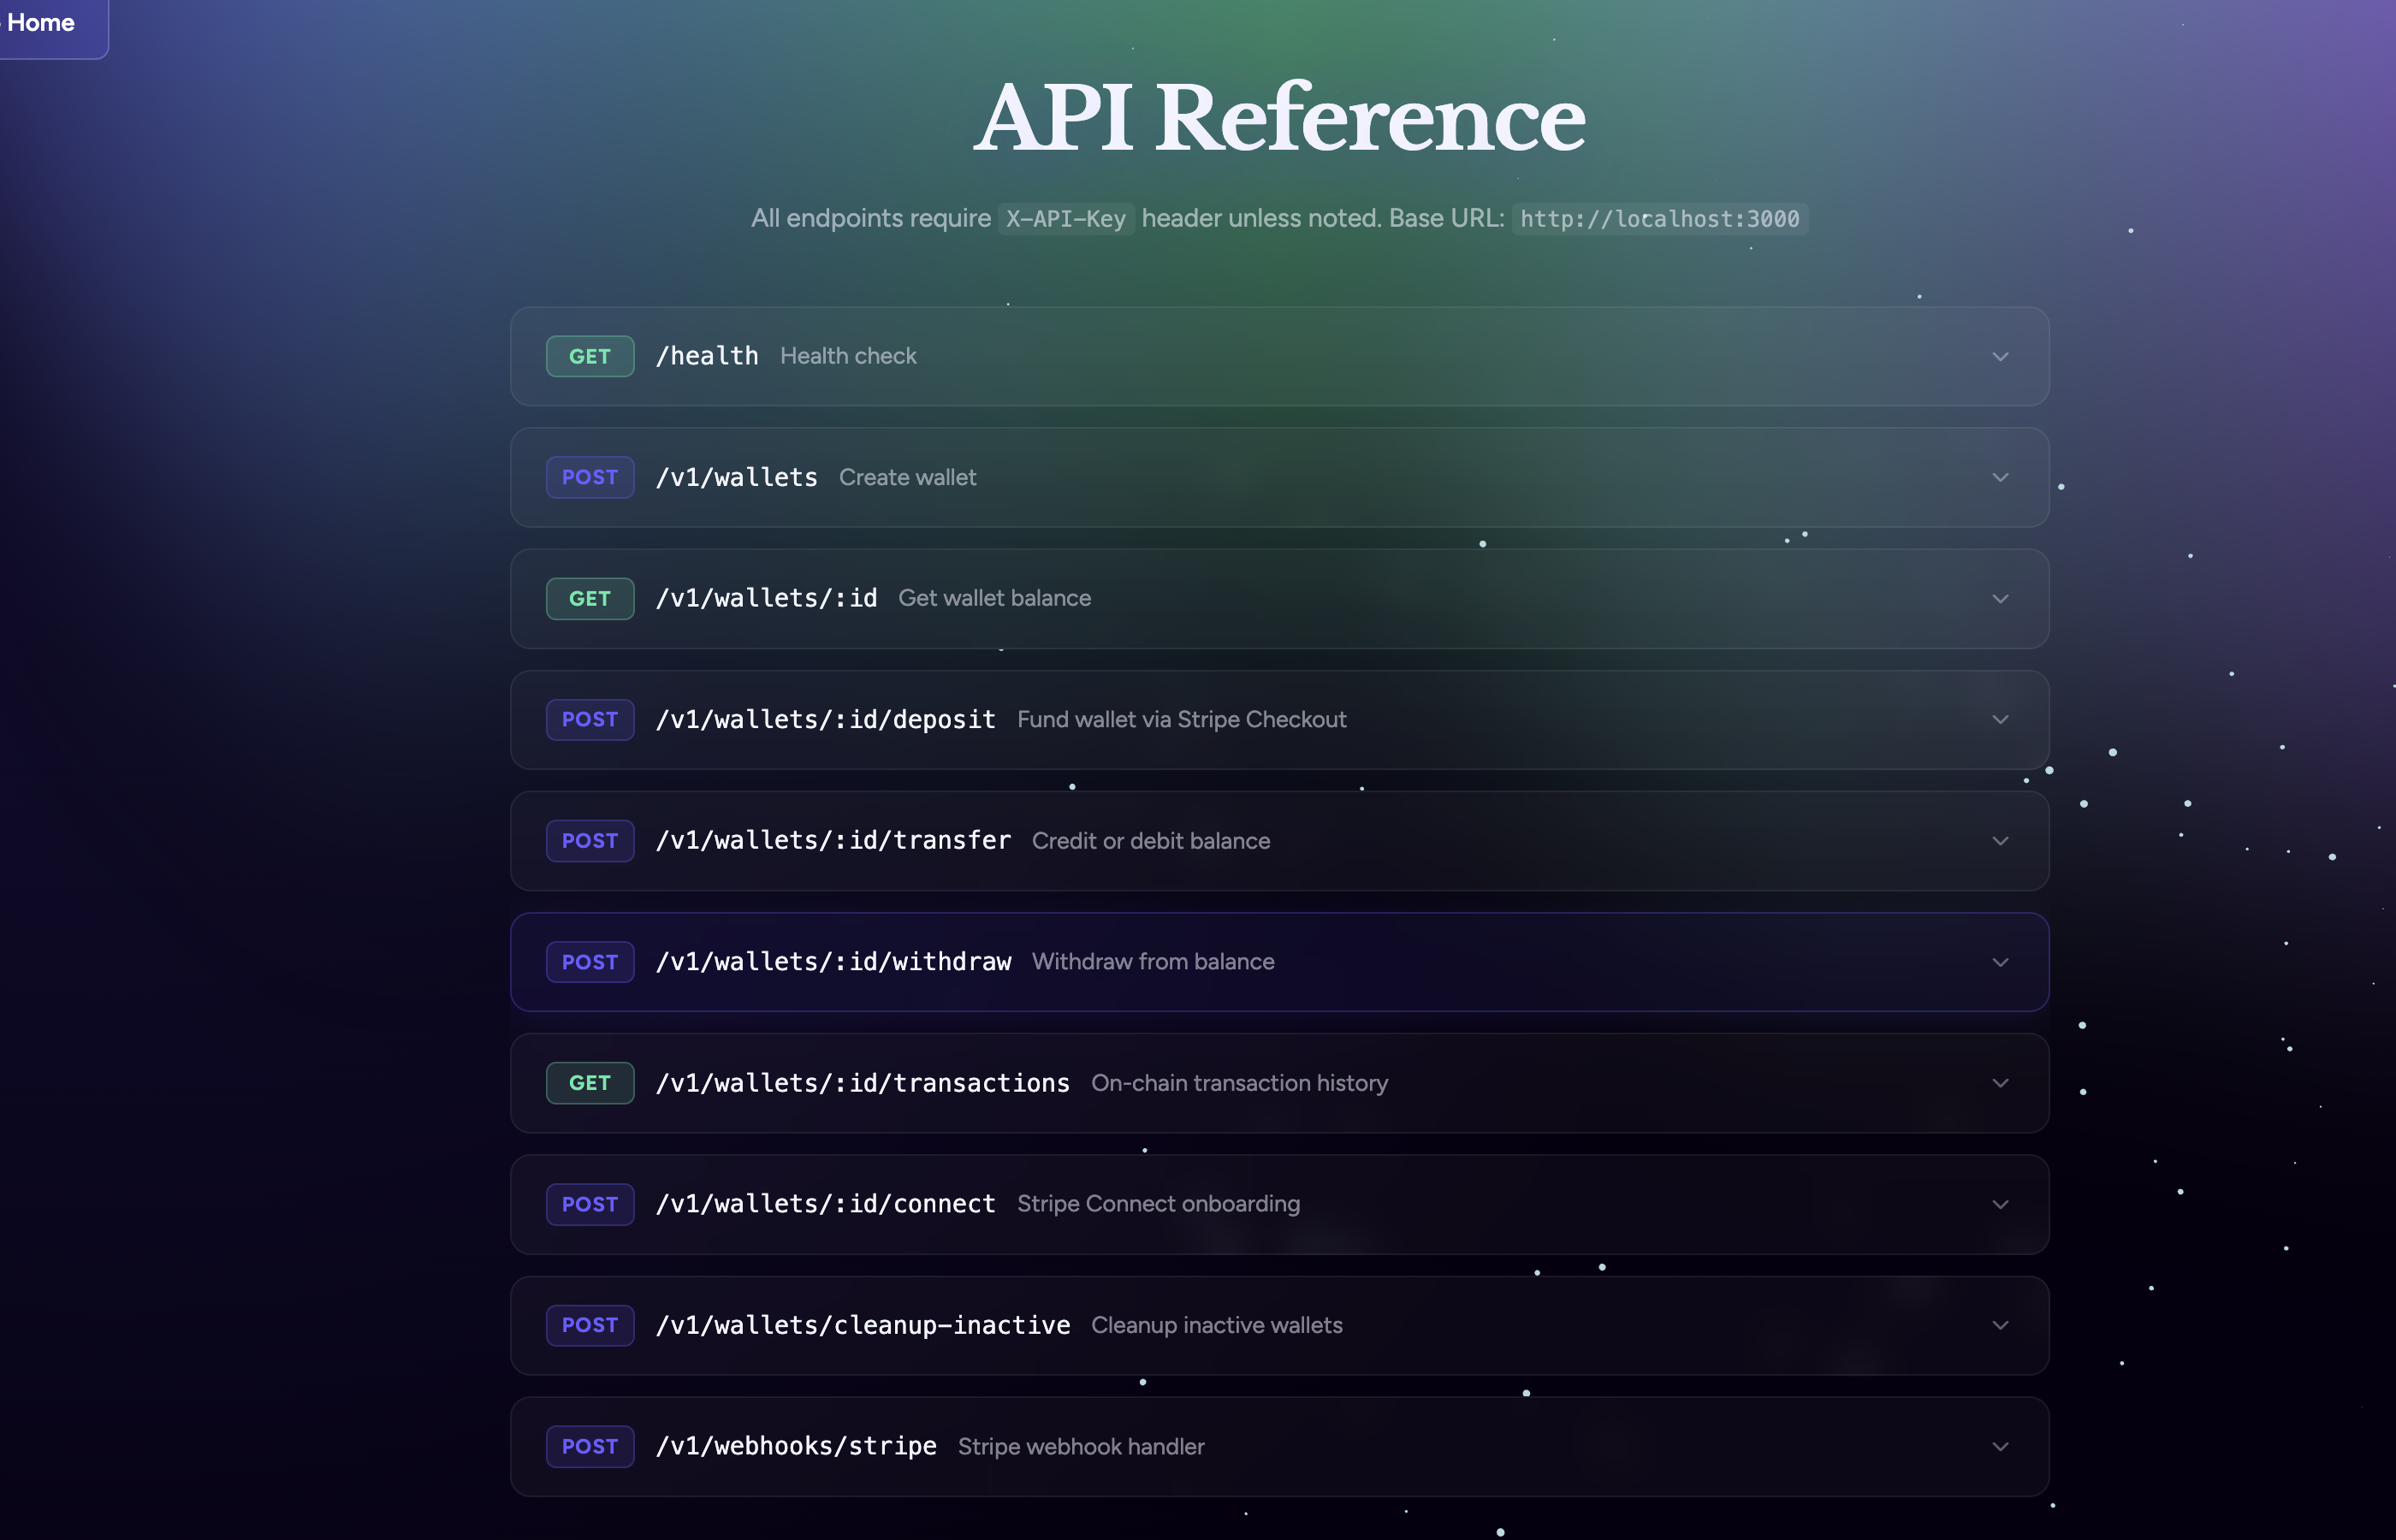The height and width of the screenshot is (1540, 2396).
Task: Click POST badge on the deposit row
Action: tap(589, 720)
